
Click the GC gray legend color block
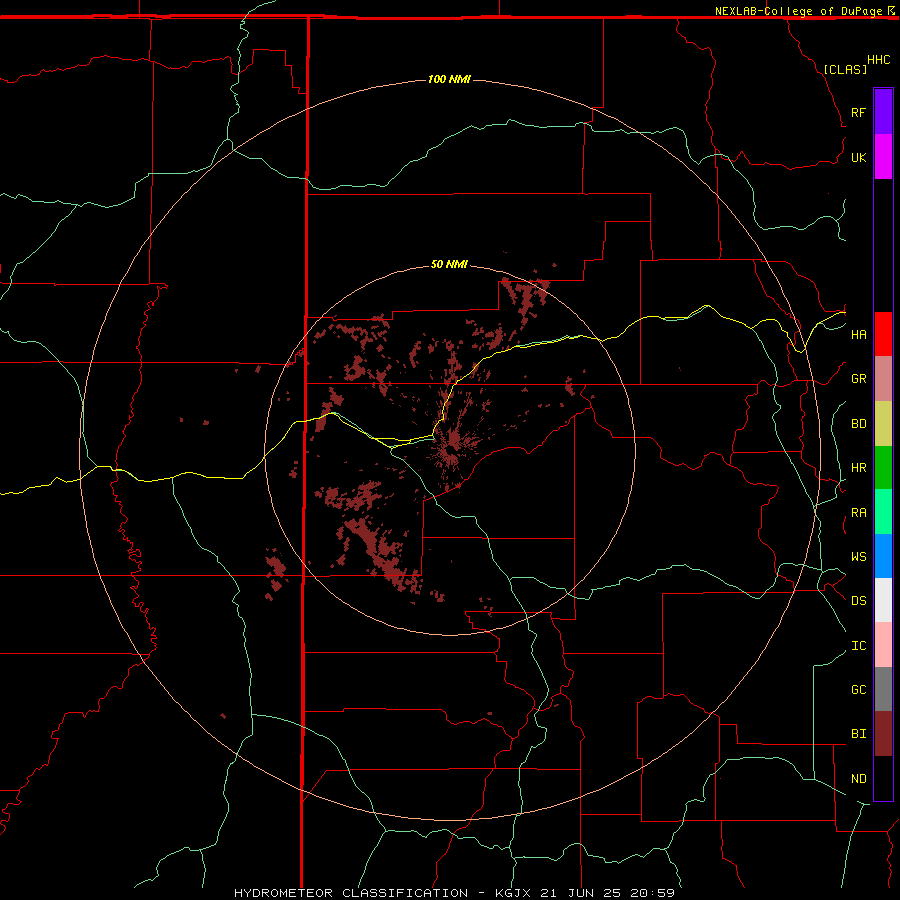tap(883, 689)
